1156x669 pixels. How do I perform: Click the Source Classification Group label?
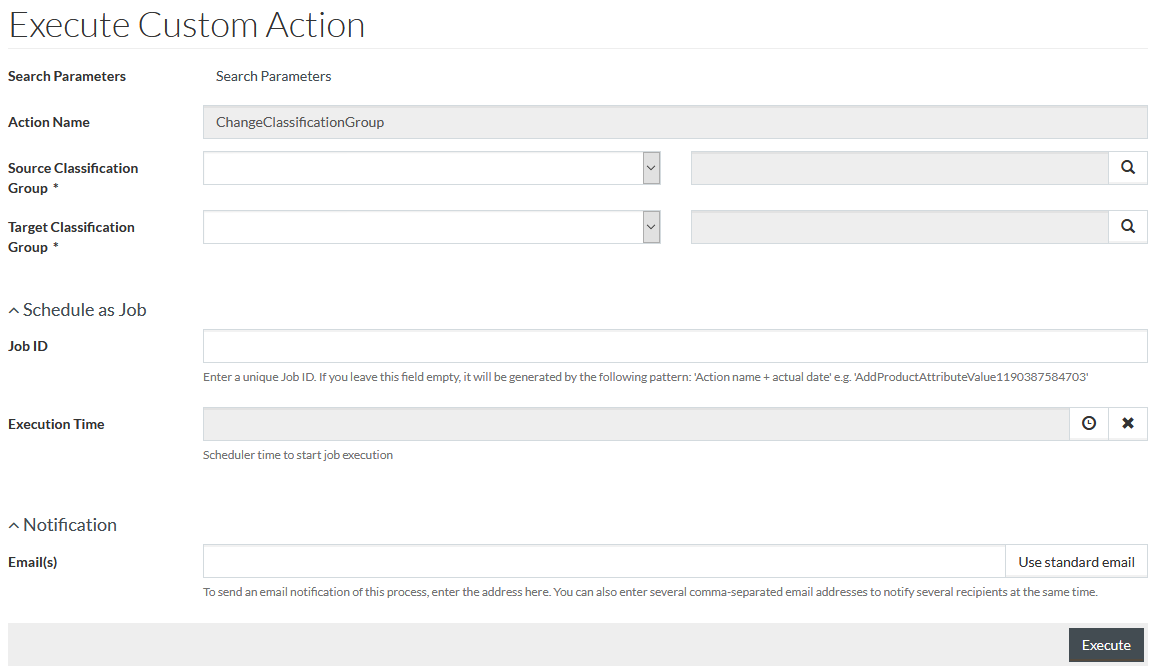[x=73, y=178]
